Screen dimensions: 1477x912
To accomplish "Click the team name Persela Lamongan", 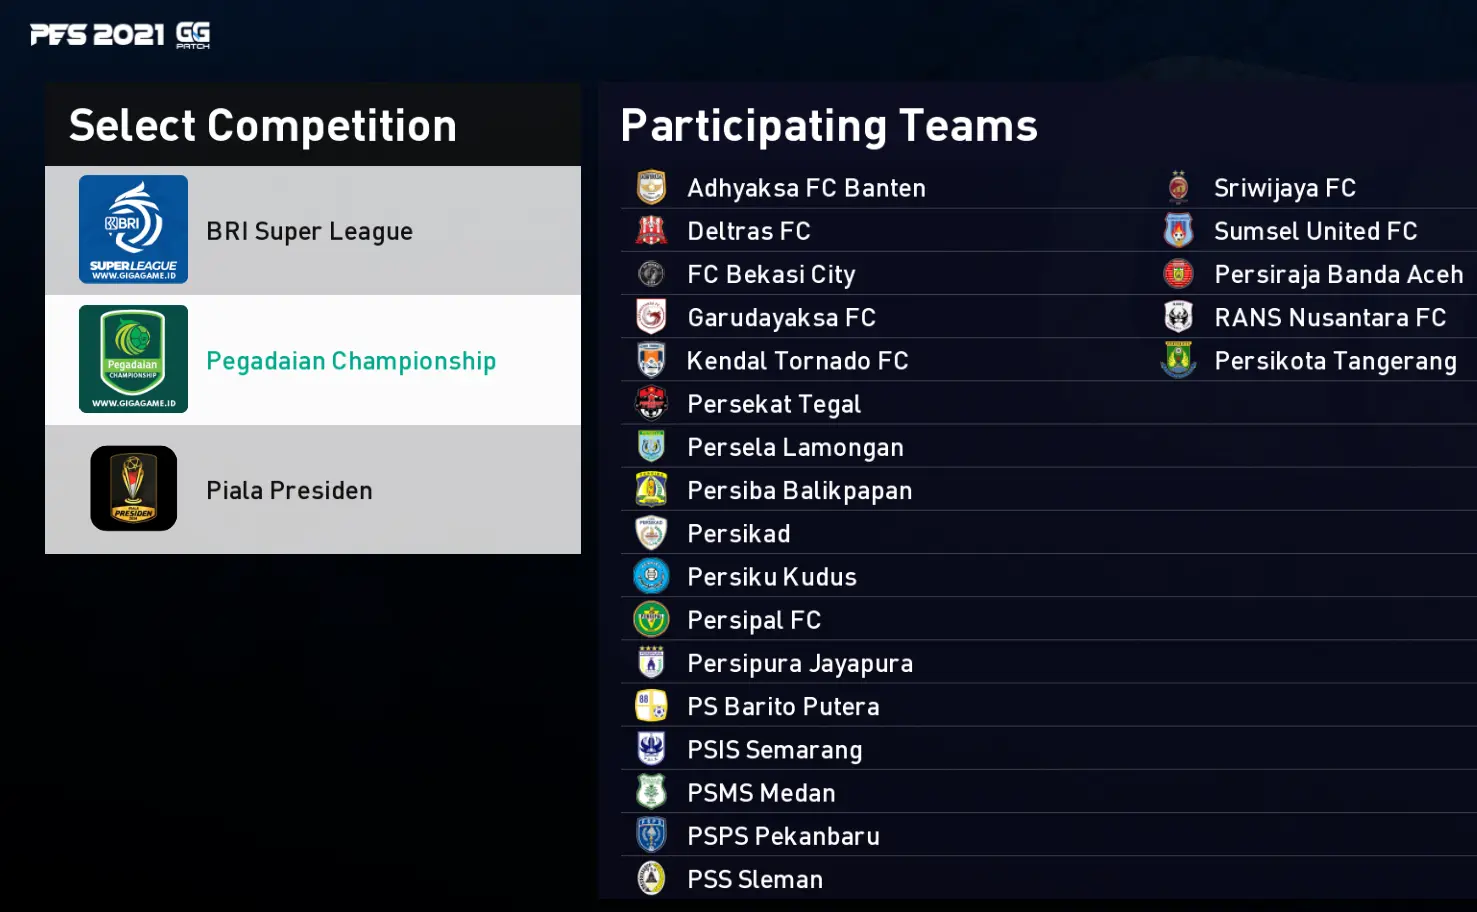I will coord(795,447).
